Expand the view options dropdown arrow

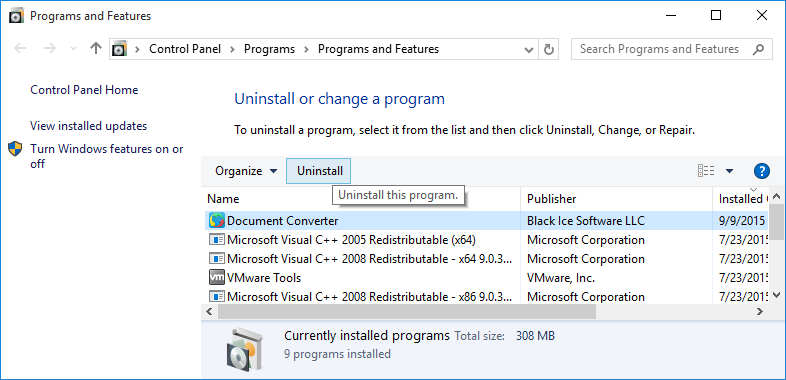(x=729, y=171)
